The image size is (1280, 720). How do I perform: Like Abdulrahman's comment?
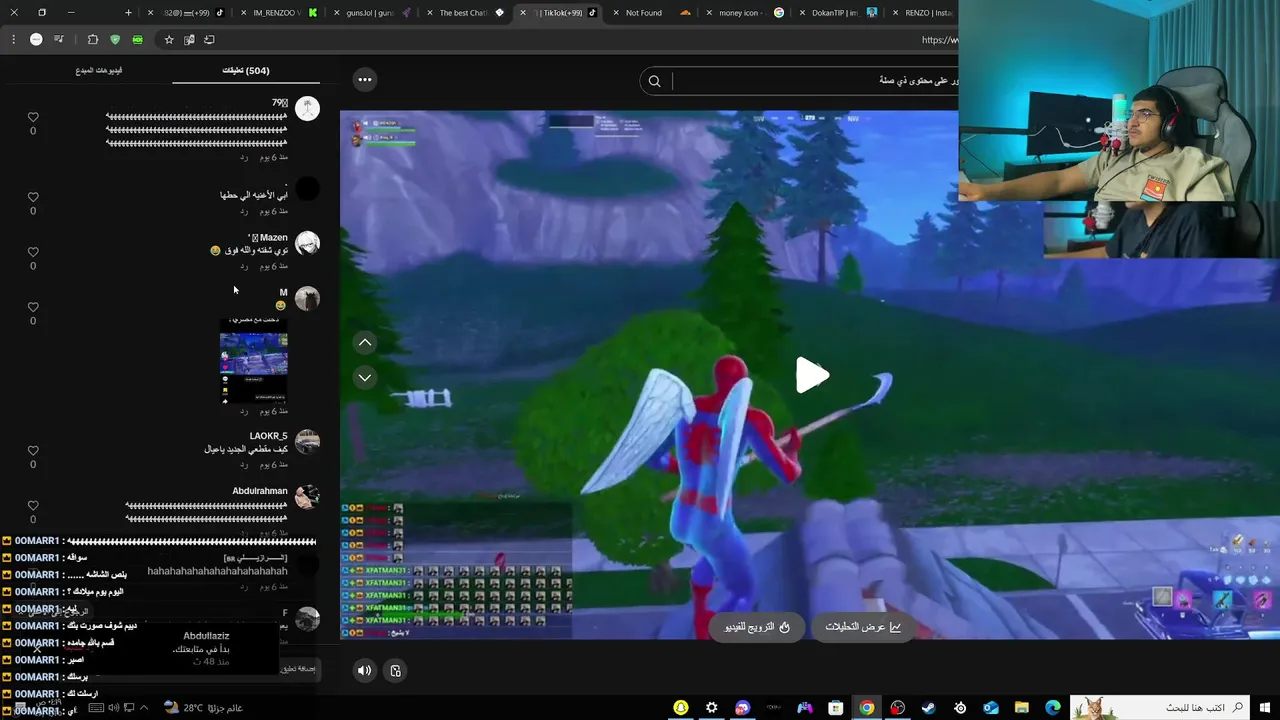[33, 505]
